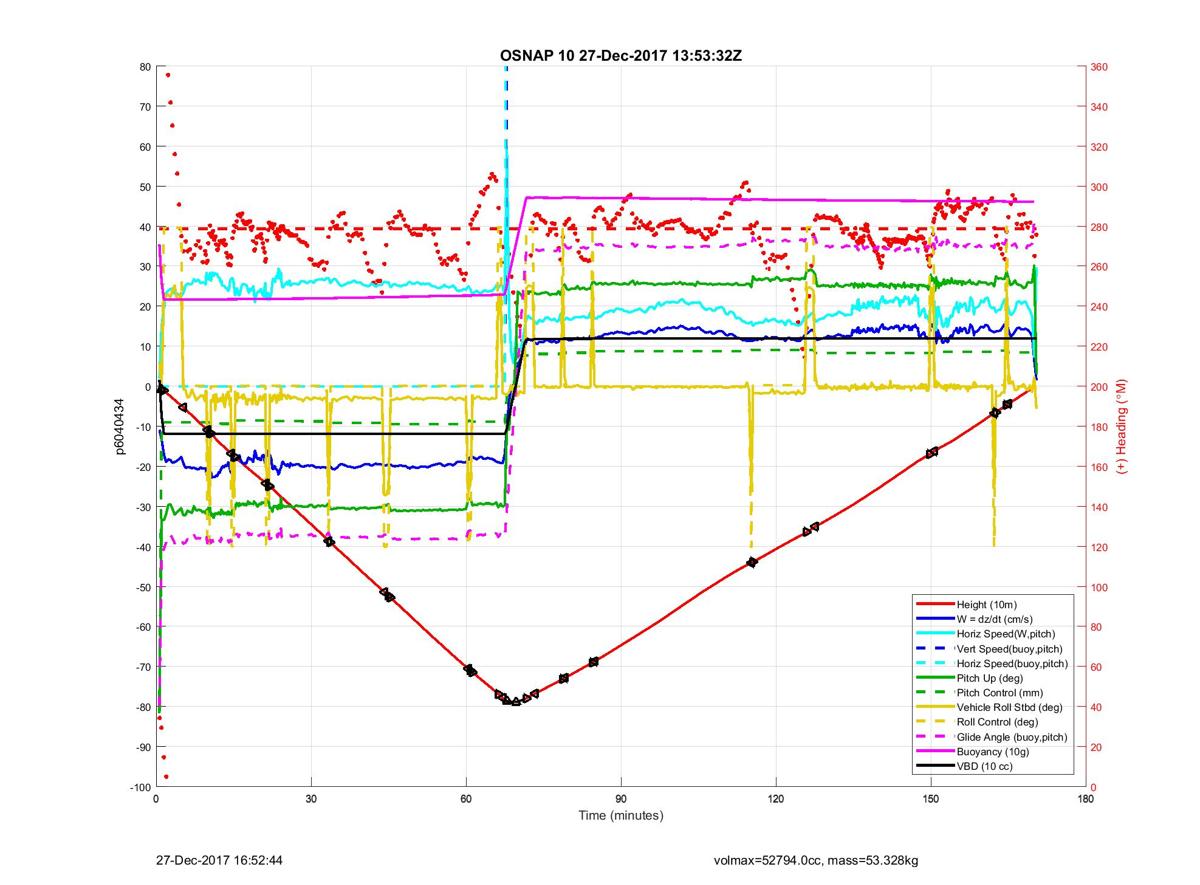Select legend entry "Horiz Speed(W,pitch)"
This screenshot has width=1200, height=885.
point(1006,634)
